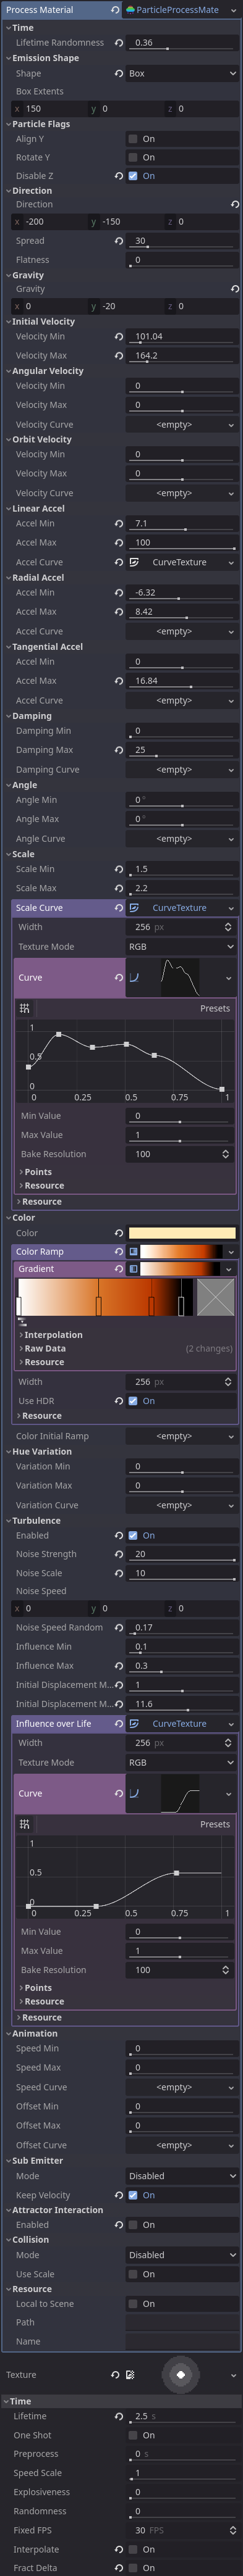Revert Scale Min value
The width and height of the screenshot is (243, 2576).
click(119, 869)
